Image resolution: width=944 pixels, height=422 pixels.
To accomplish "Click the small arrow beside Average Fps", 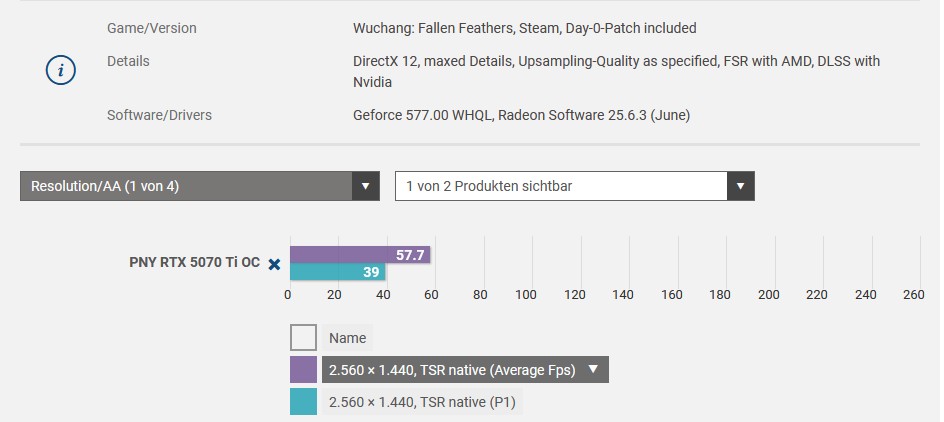I will [x=593, y=369].
